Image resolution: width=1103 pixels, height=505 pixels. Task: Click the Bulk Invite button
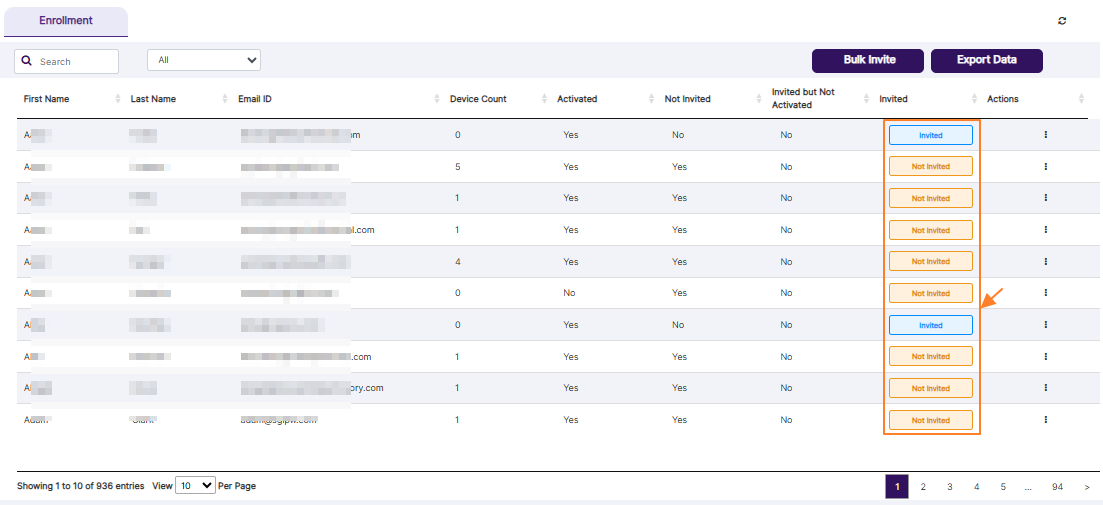(x=869, y=60)
